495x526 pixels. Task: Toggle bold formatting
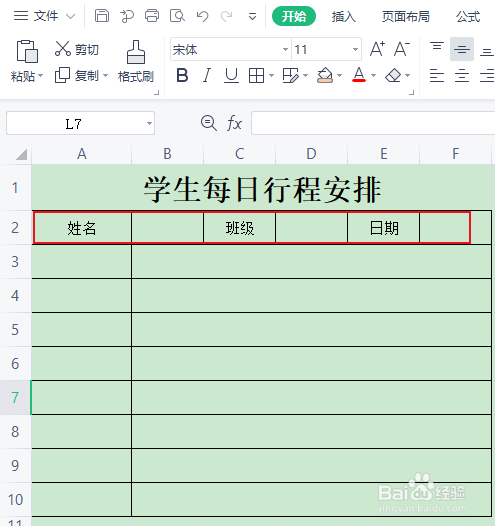coord(182,75)
